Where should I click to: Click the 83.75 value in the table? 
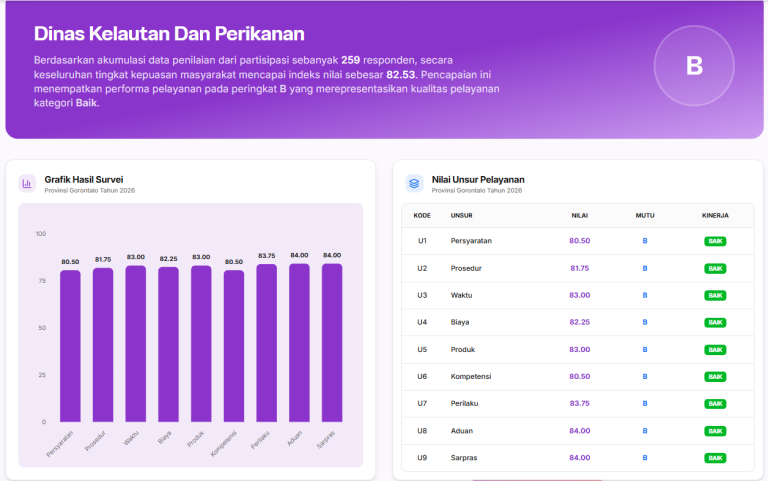(579, 404)
